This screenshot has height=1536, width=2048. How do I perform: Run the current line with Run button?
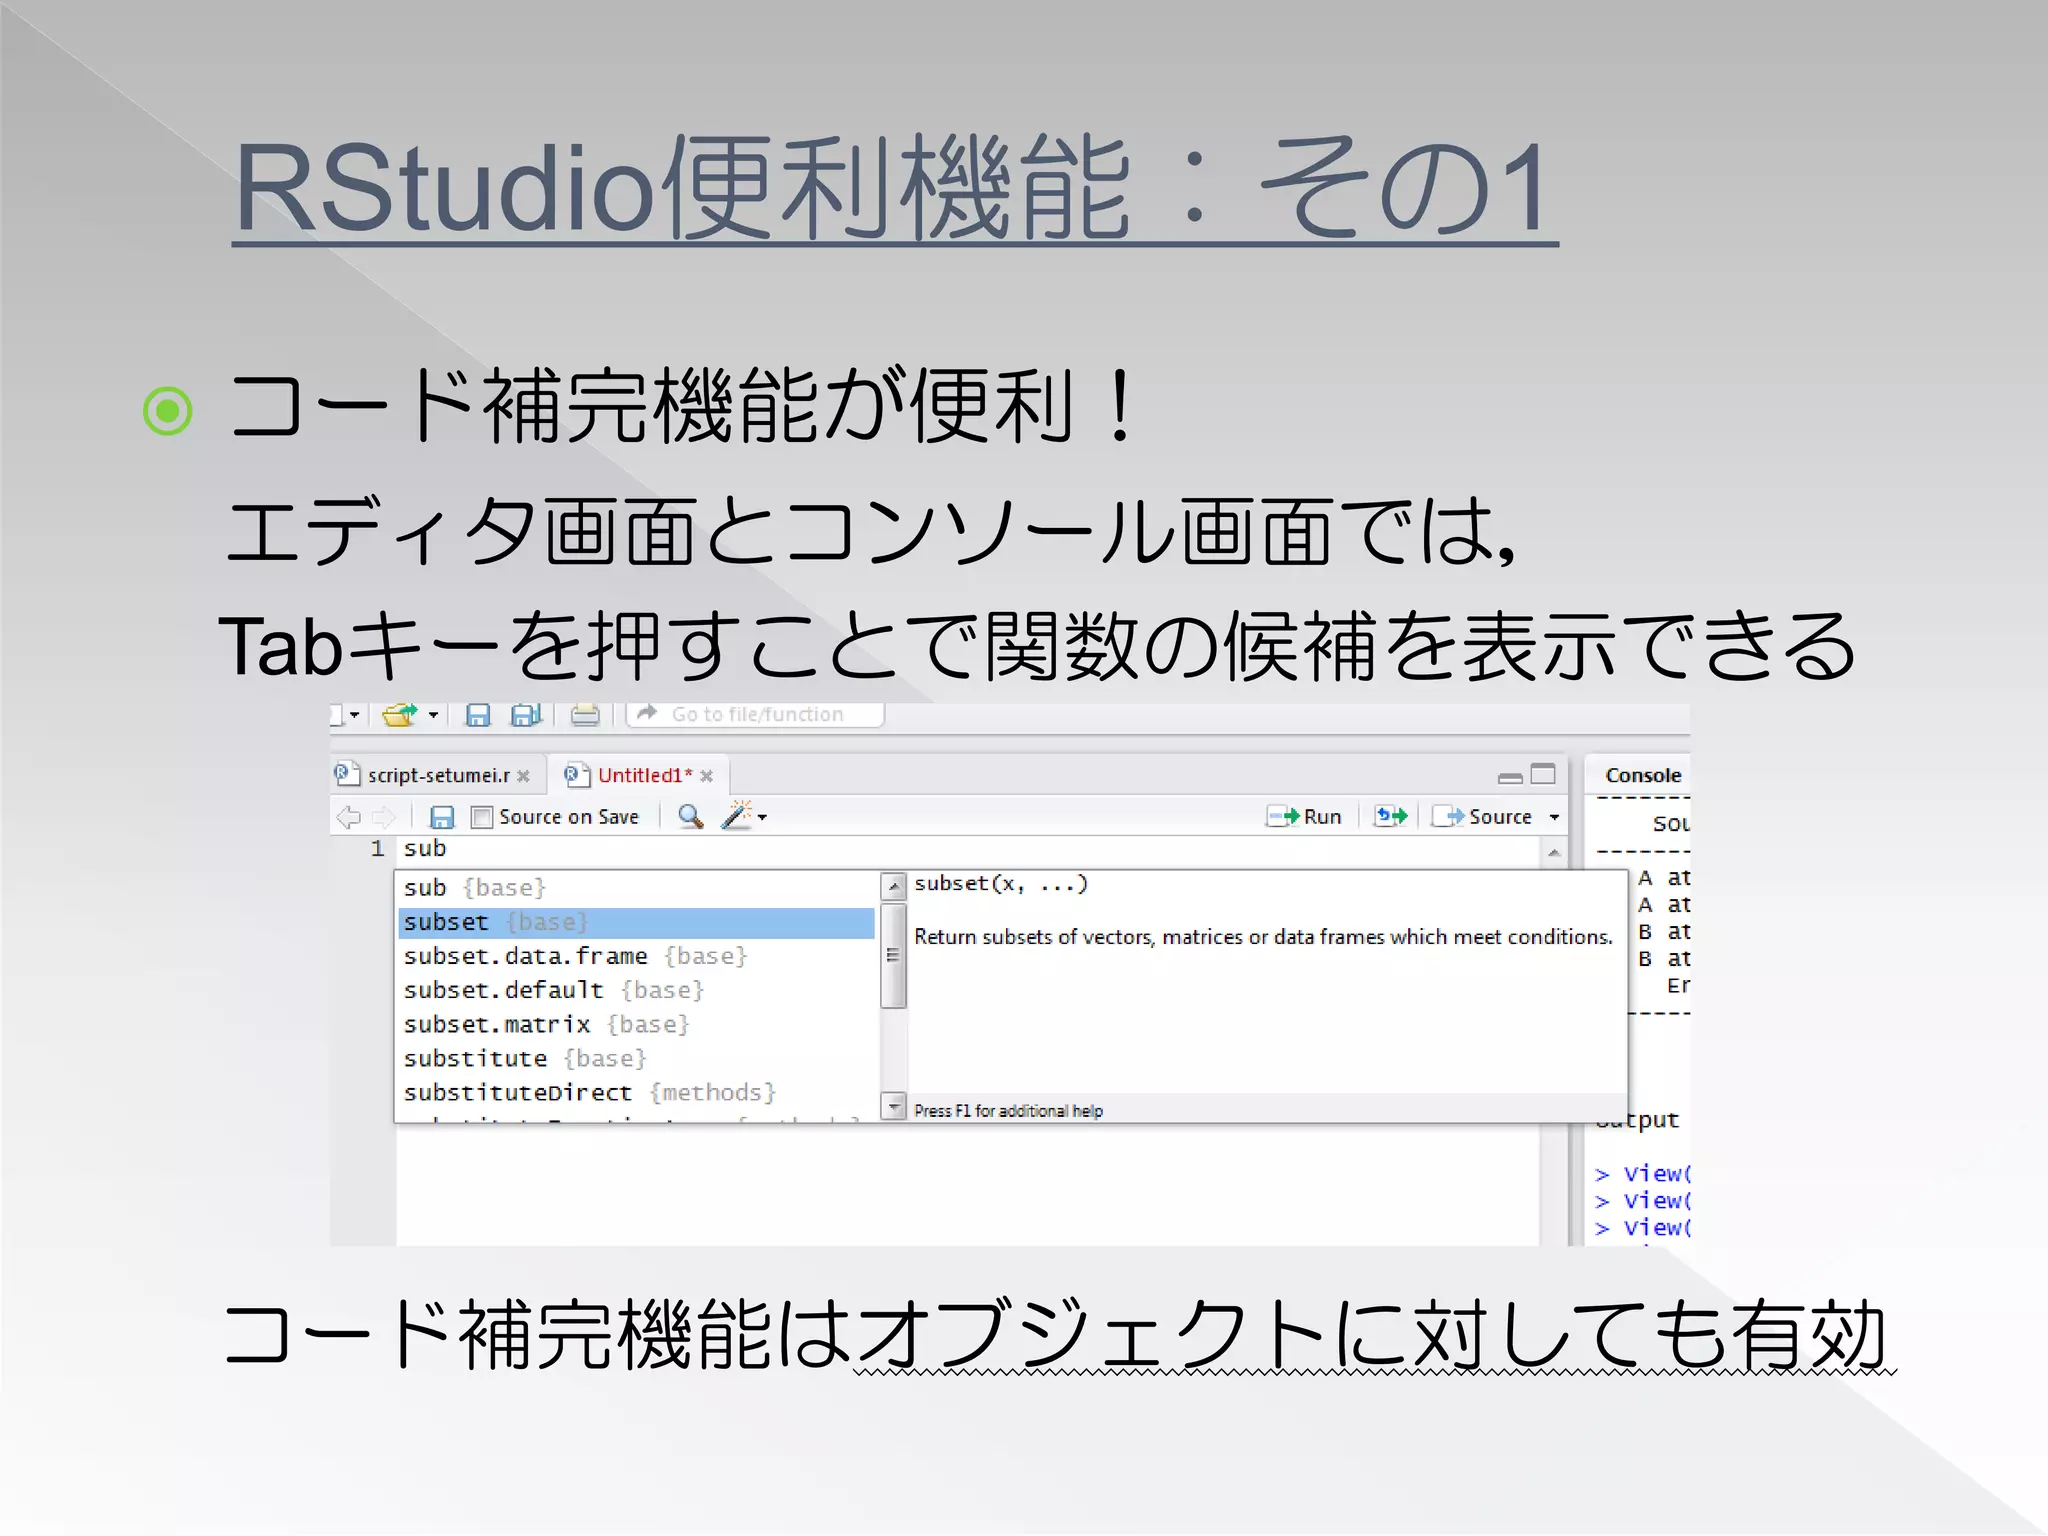click(1304, 817)
